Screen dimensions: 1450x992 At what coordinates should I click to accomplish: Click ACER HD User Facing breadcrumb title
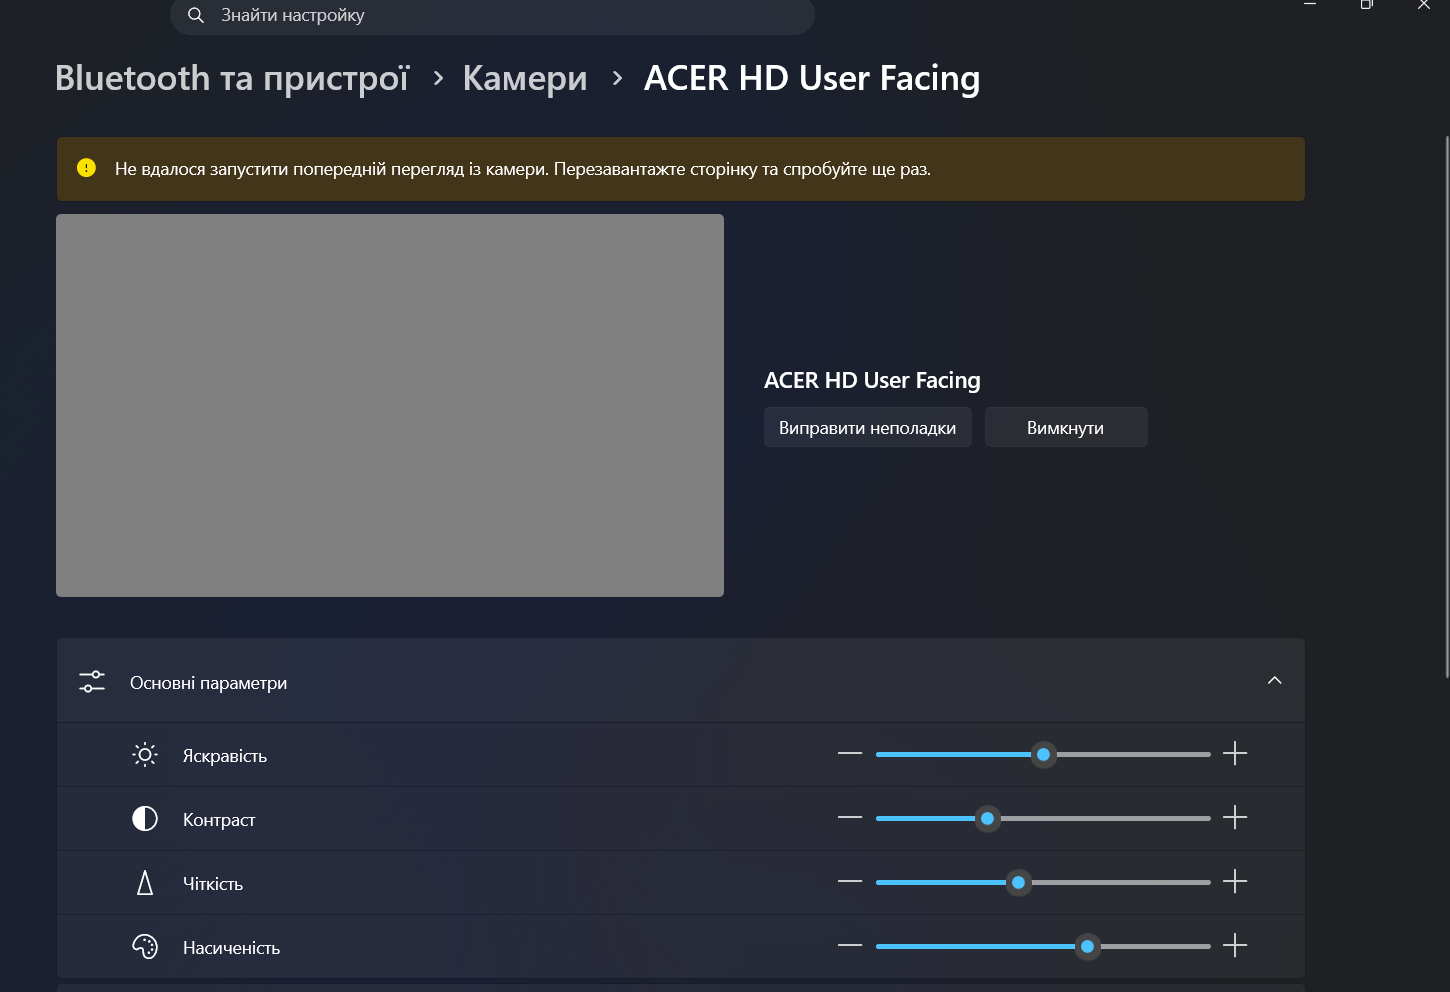(x=812, y=78)
